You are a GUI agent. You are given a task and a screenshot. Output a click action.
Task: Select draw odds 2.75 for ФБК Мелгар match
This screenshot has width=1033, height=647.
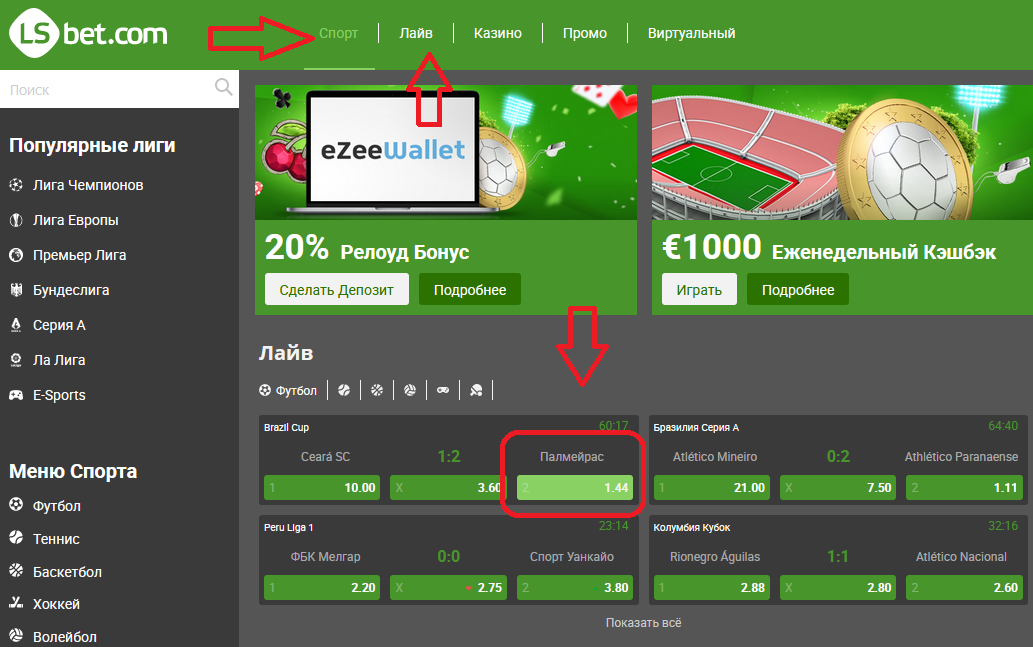tap(448, 588)
